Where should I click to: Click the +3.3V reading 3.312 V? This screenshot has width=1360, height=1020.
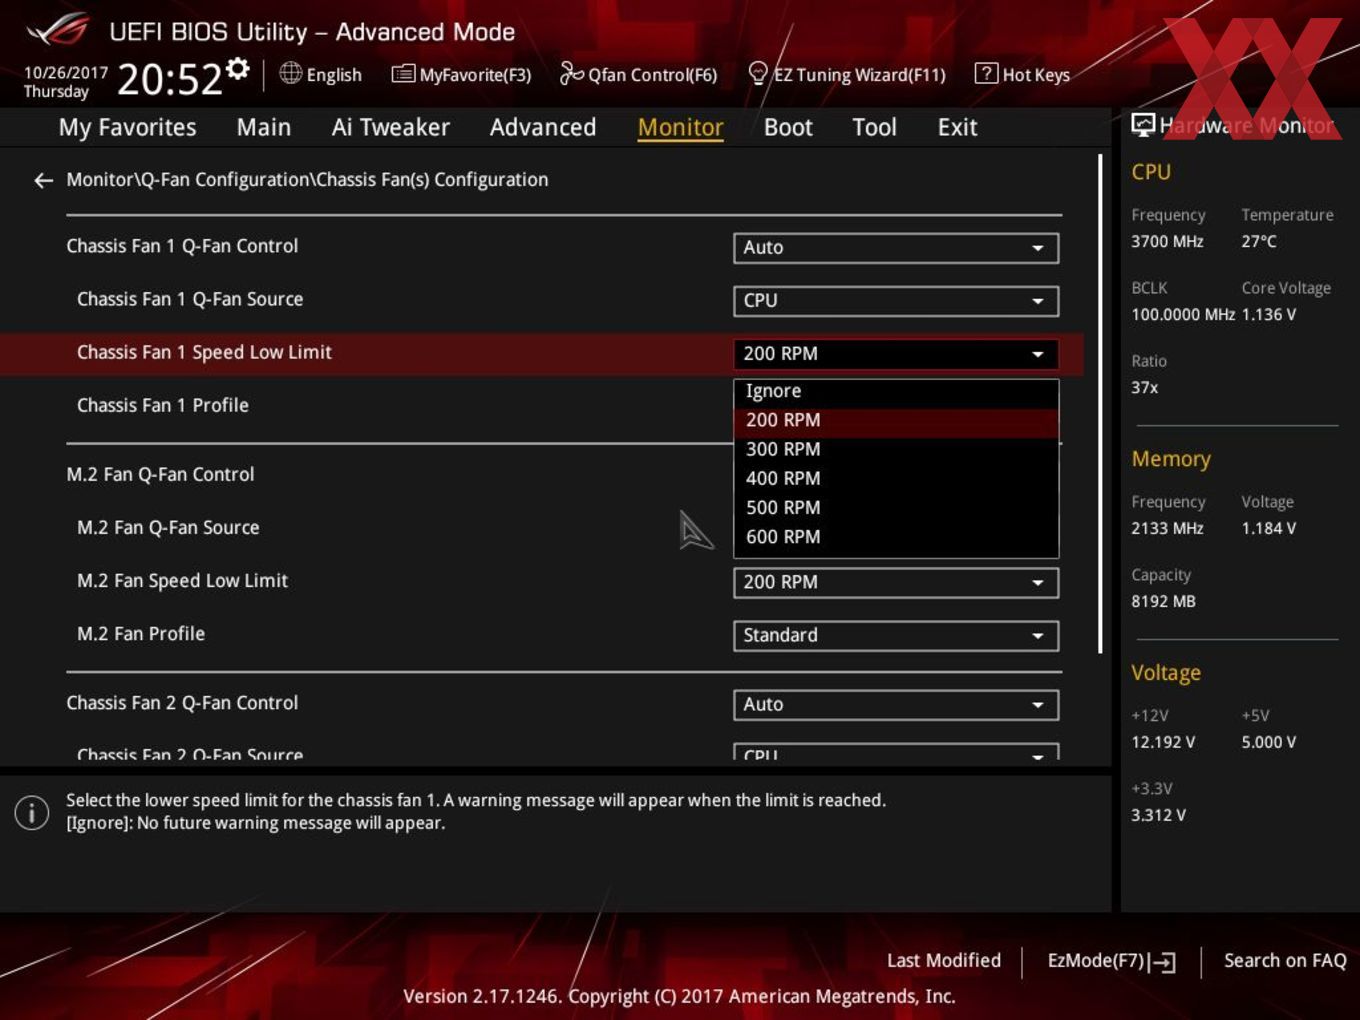[x=1158, y=815]
